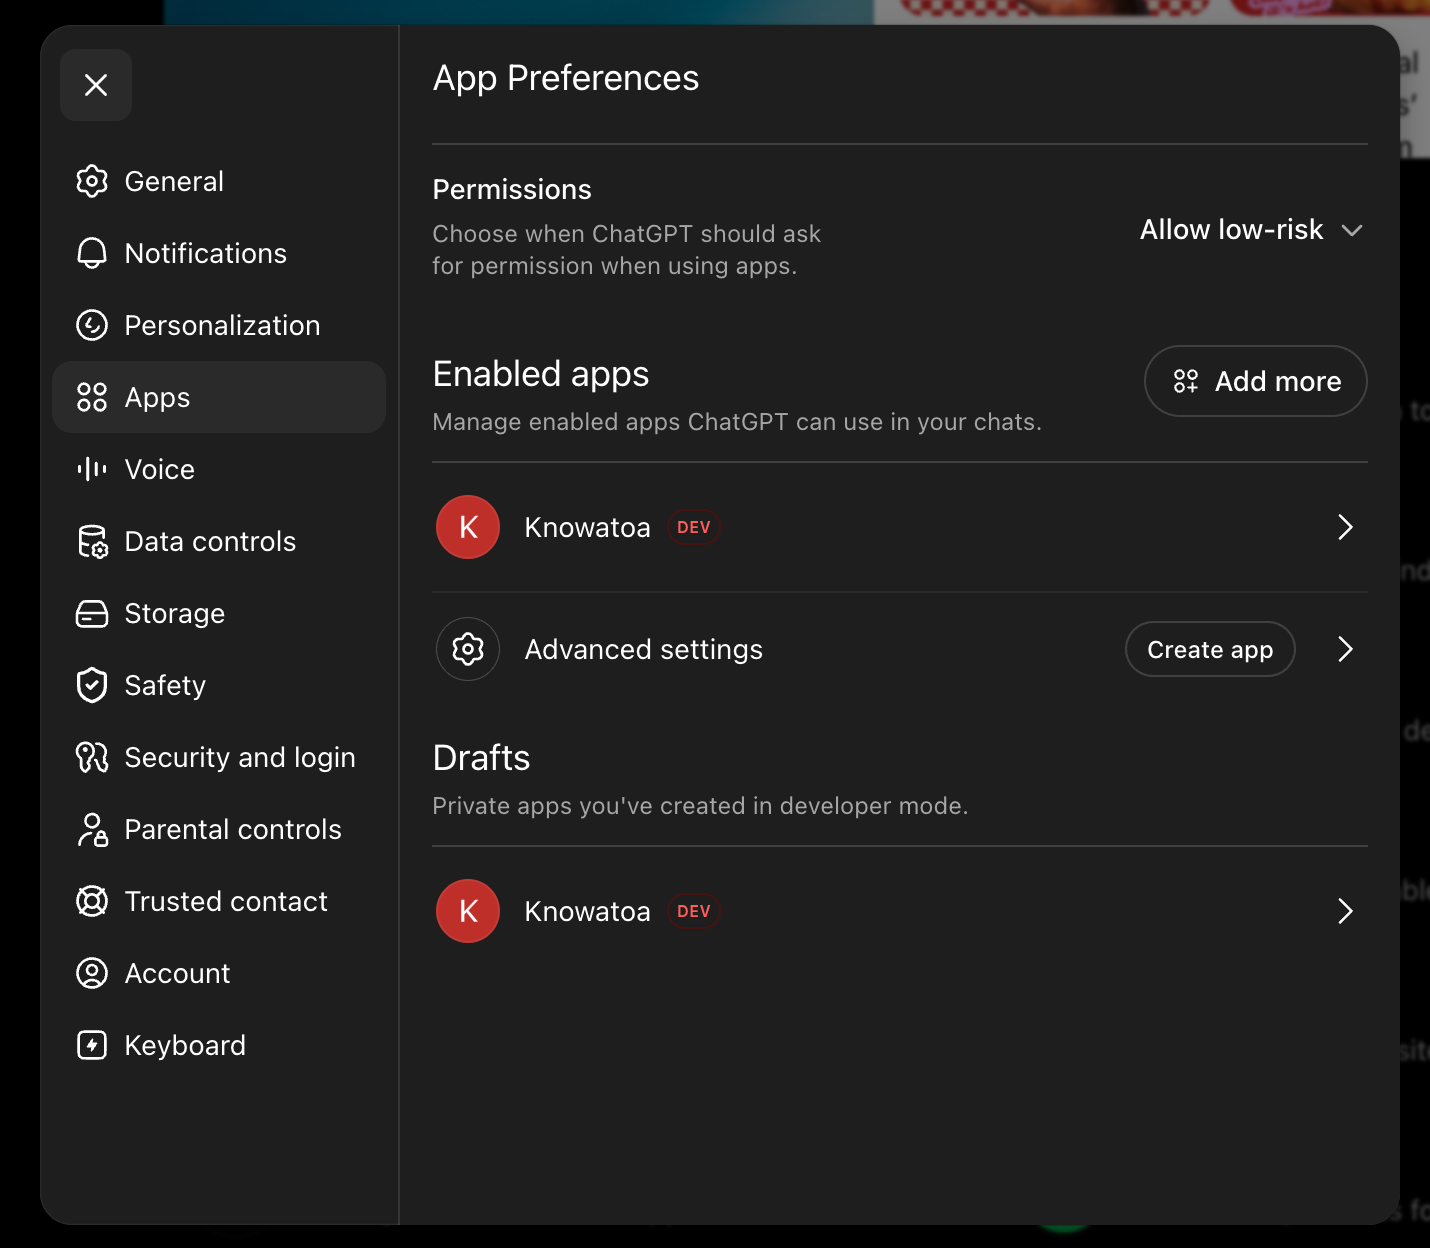
Task: Expand the Advanced settings chevron
Action: (1345, 649)
